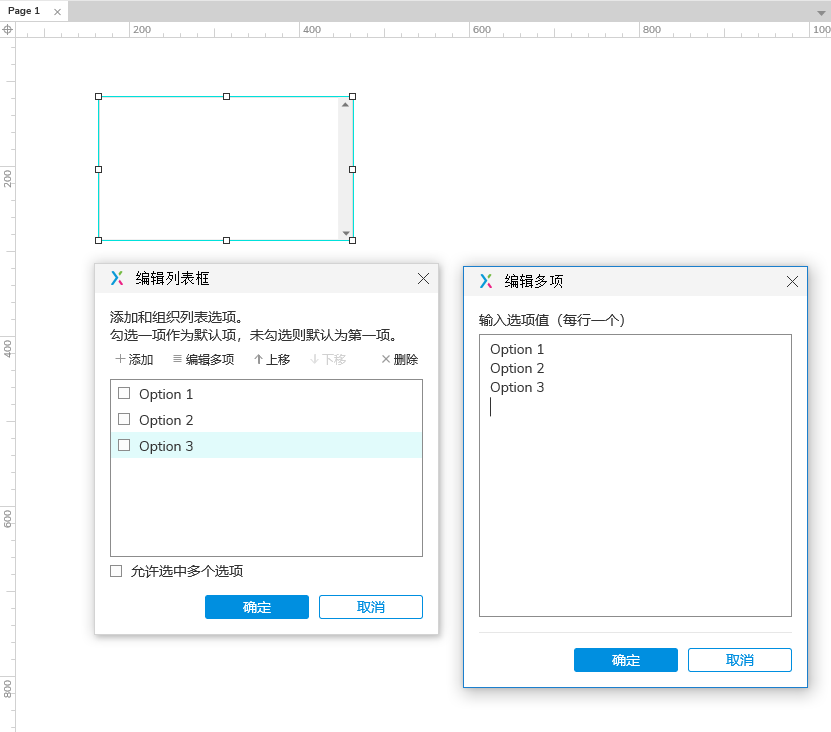
Task: Click the 'Option 3' line in the text area
Action: [x=517, y=387]
